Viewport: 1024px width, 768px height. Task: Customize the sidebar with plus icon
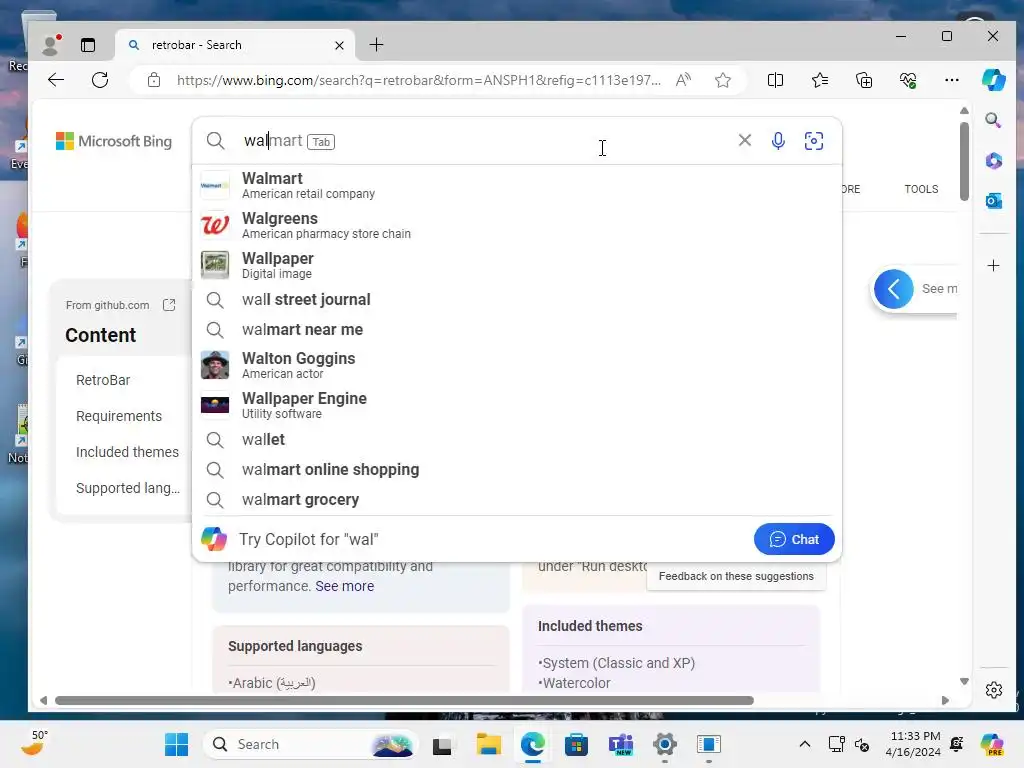pyautogui.click(x=993, y=266)
